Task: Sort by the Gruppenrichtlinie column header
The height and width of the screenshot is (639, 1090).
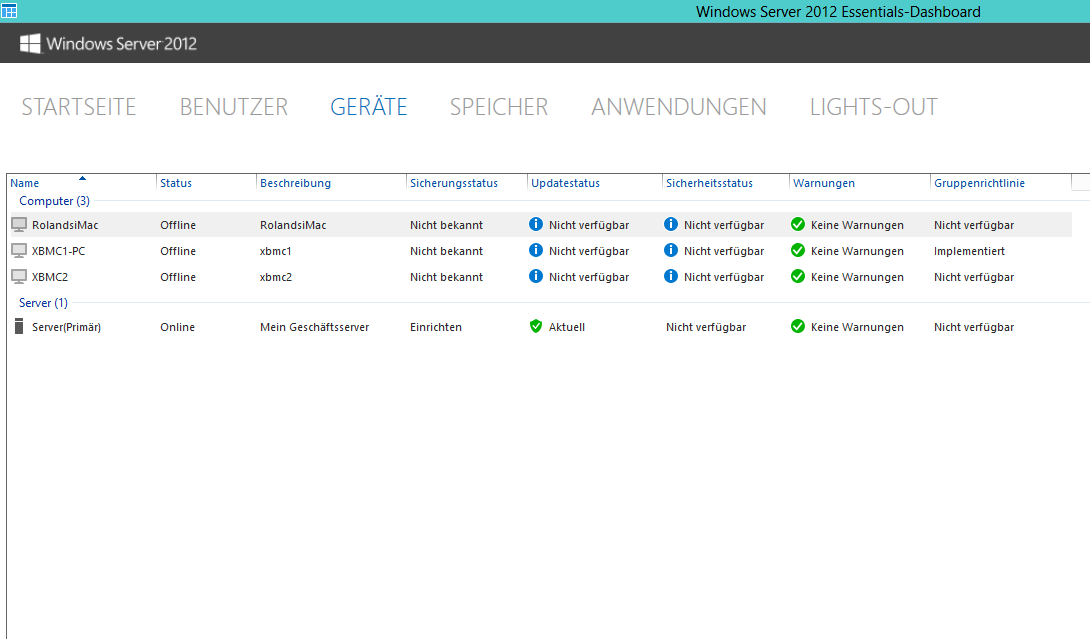Action: pyautogui.click(x=979, y=183)
